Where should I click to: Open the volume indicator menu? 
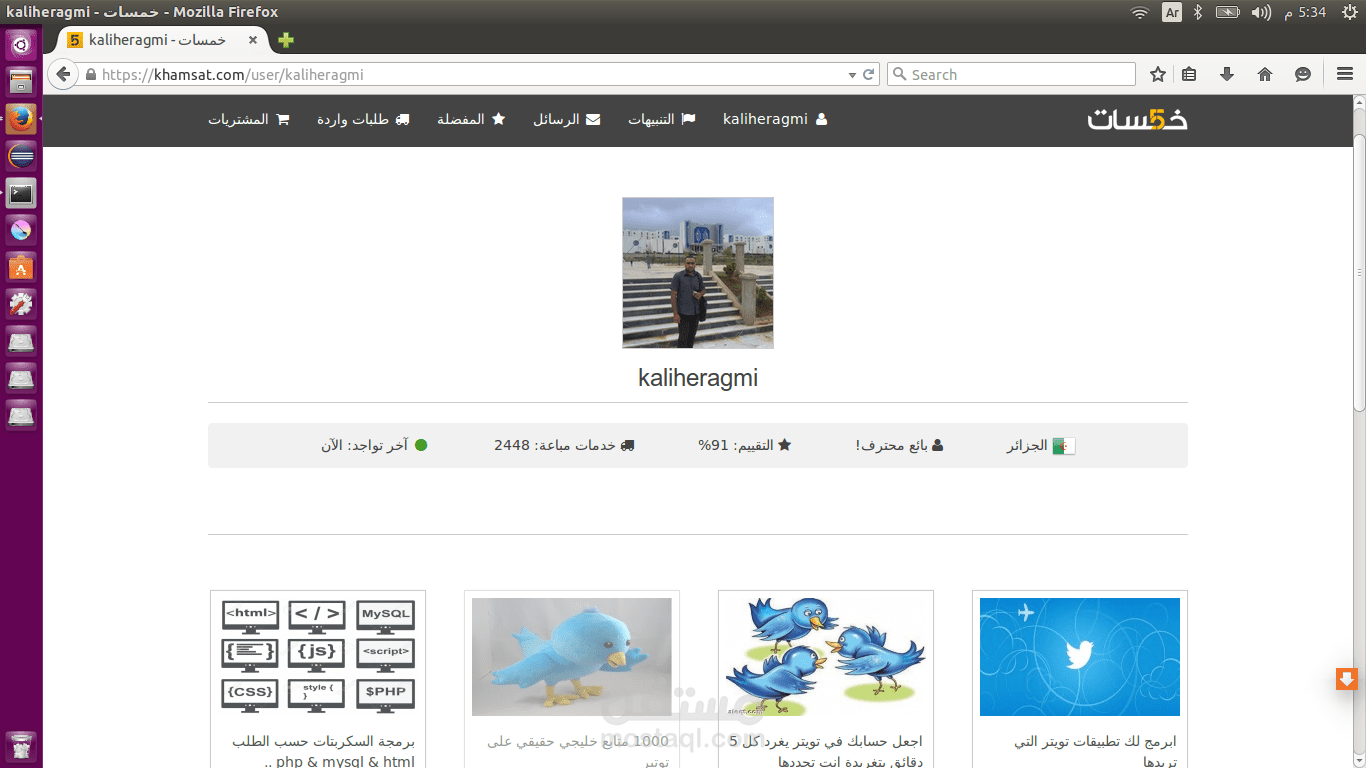pyautogui.click(x=1260, y=12)
